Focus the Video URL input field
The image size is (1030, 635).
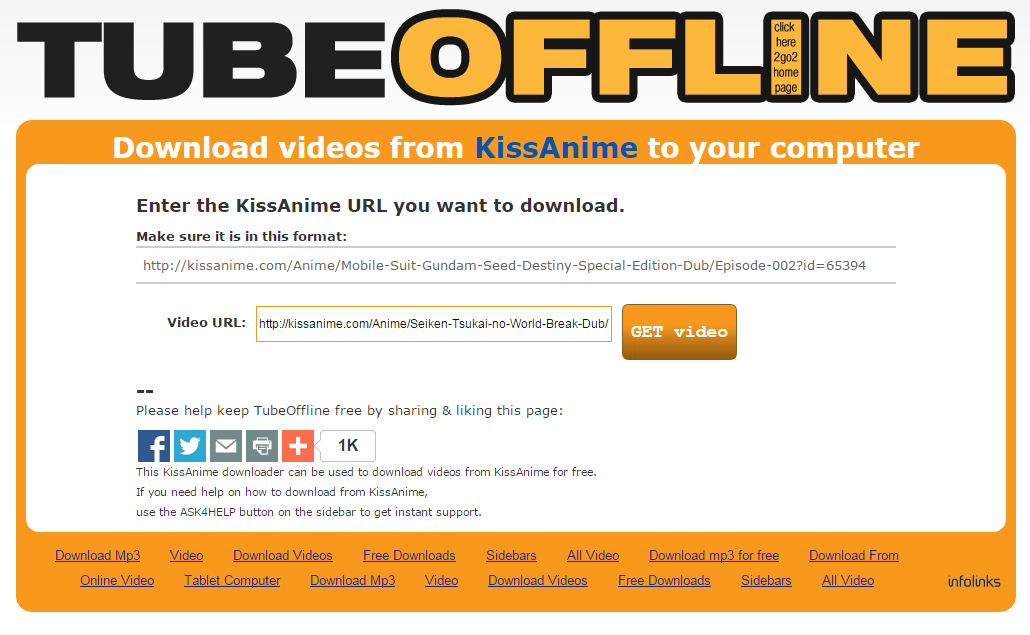[434, 324]
